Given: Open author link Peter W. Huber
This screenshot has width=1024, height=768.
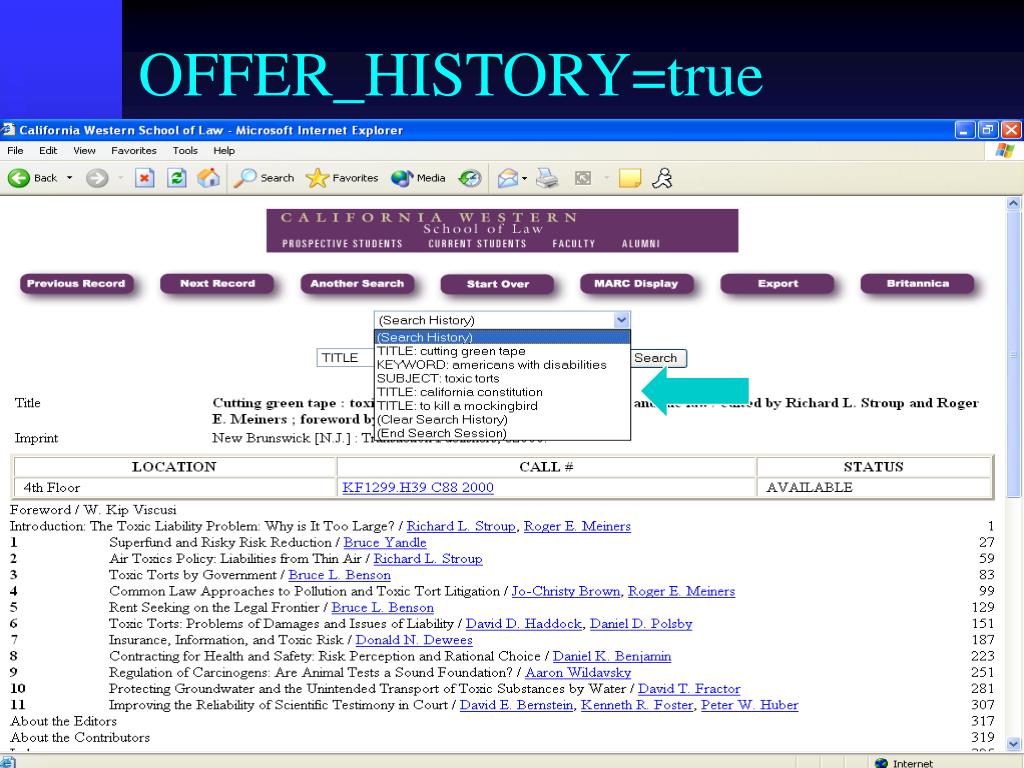Looking at the screenshot, I should pos(750,705).
